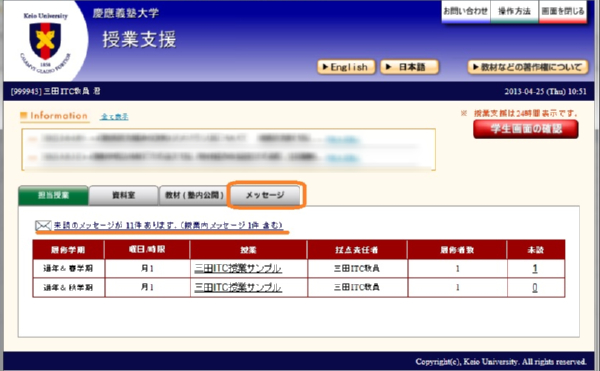Viewport: 600px width, 371px height.
Task: Open the 操作方法 help button
Action: coord(514,11)
